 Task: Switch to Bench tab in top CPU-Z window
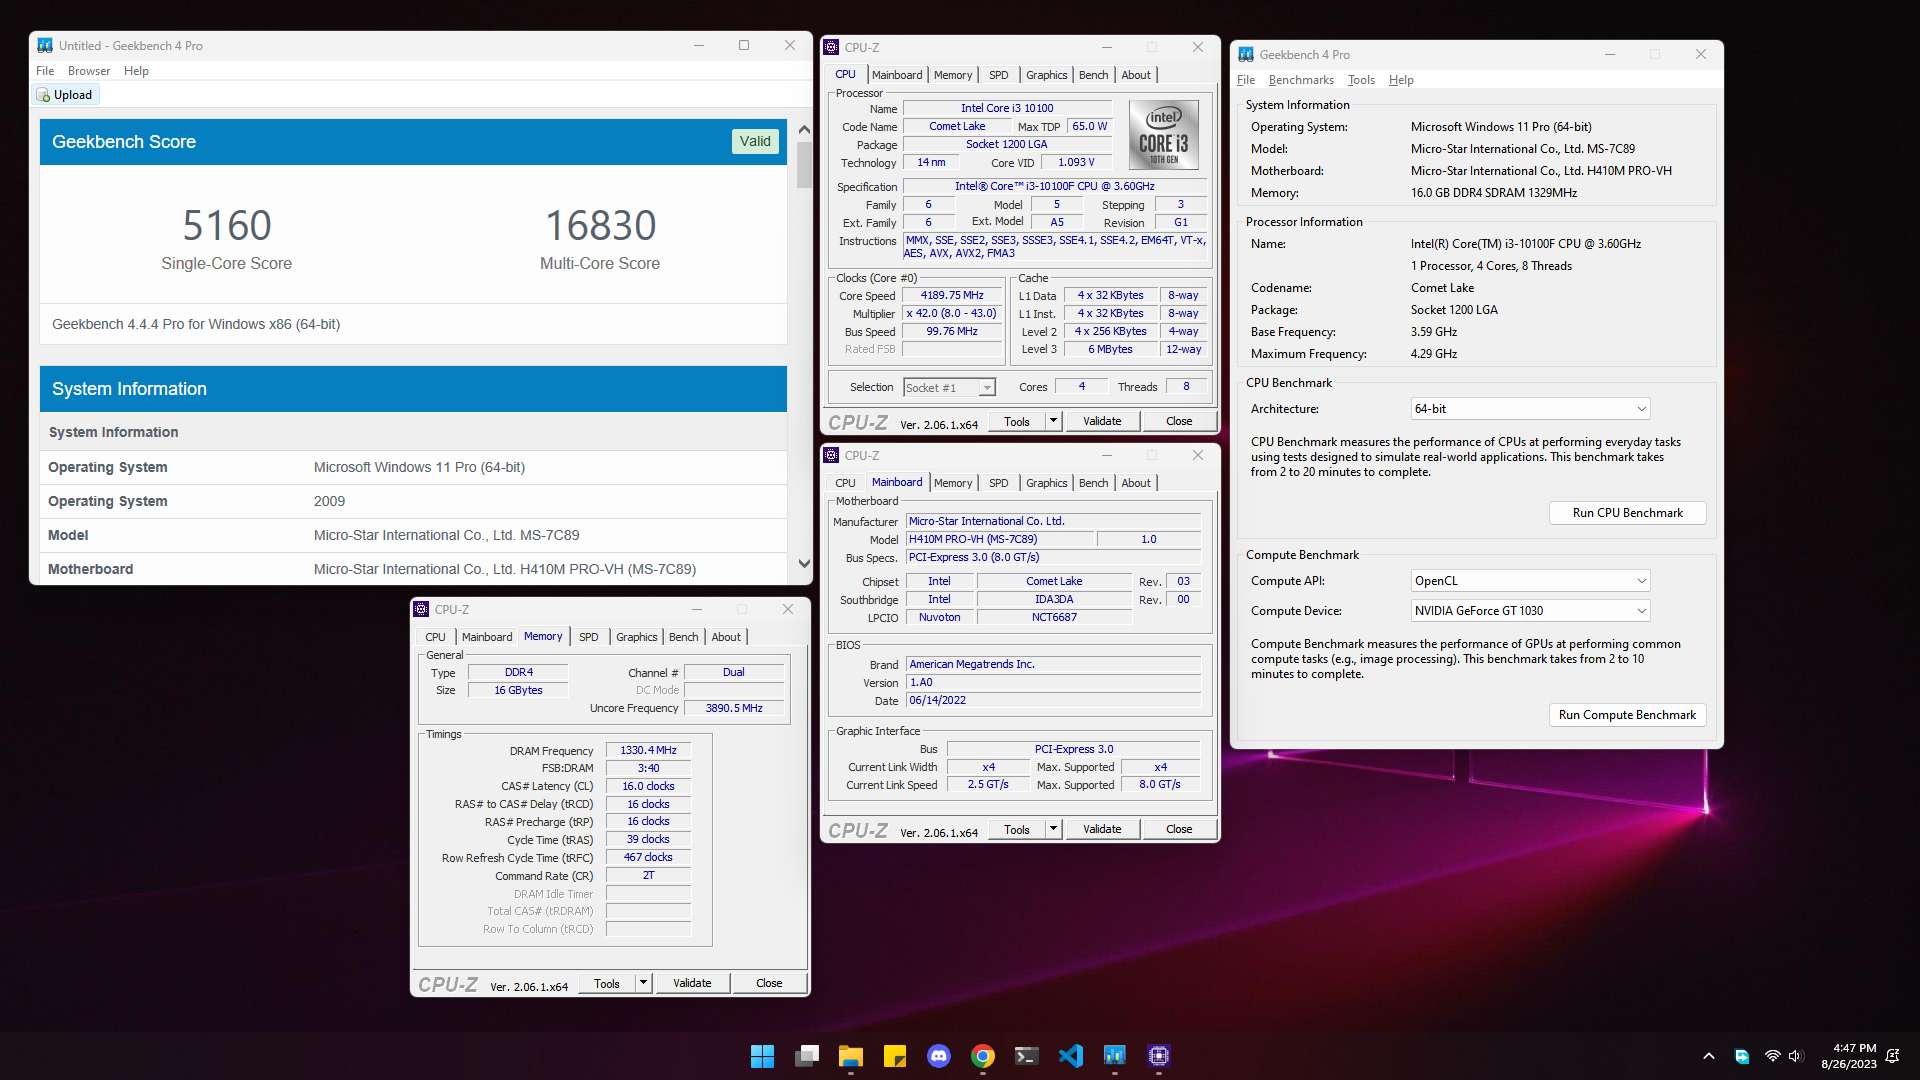1093,75
